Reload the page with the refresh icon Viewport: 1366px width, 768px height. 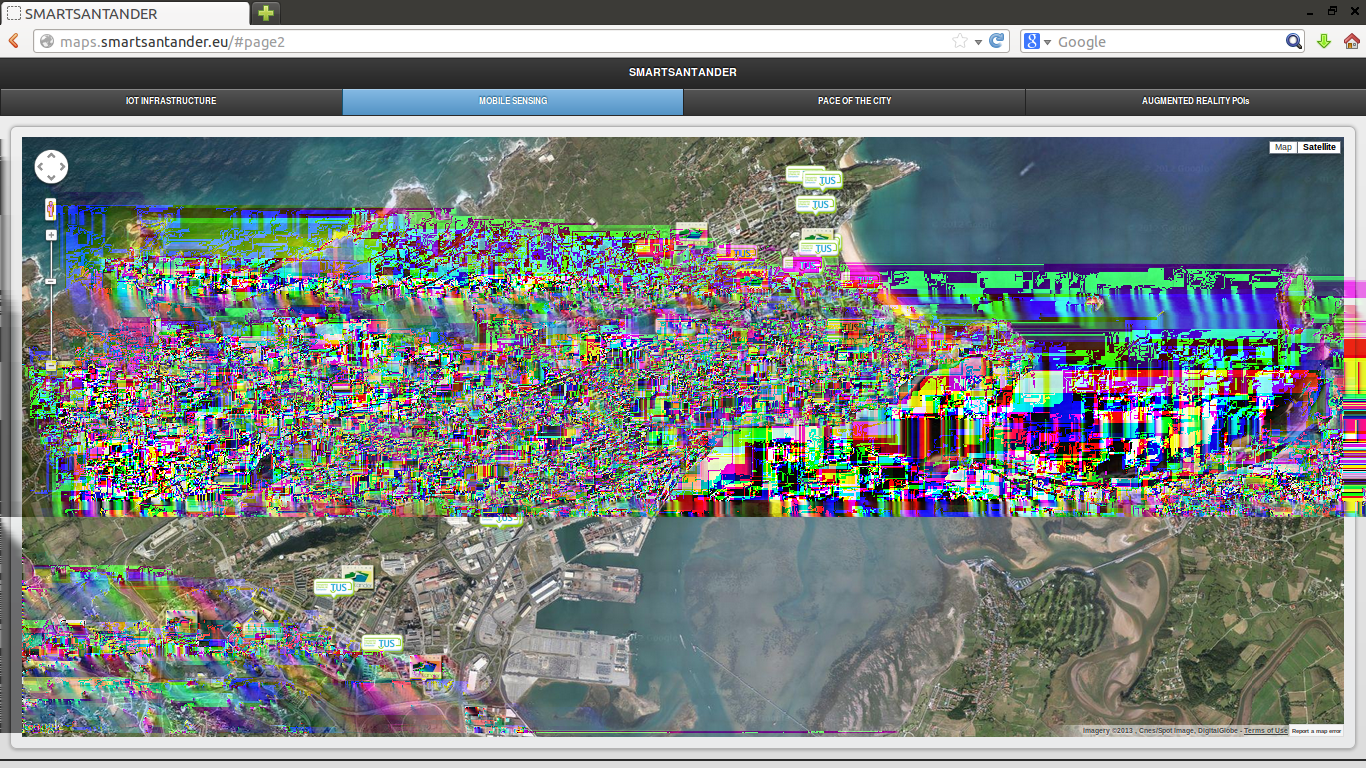(997, 41)
